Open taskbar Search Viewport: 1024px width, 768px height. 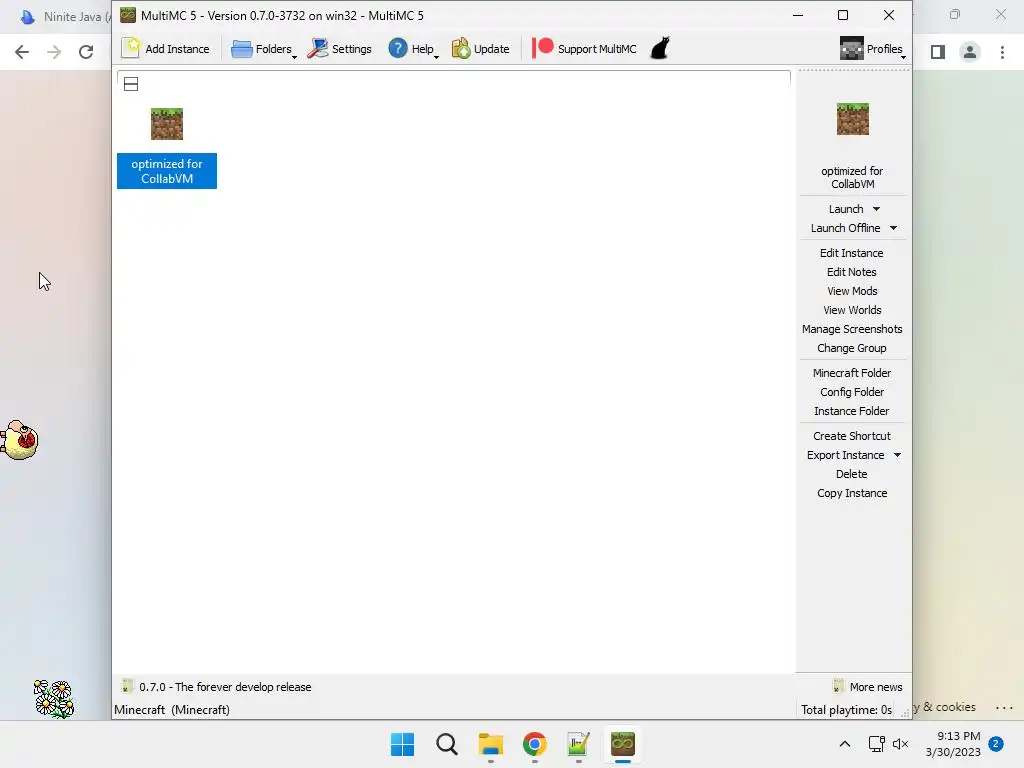447,744
